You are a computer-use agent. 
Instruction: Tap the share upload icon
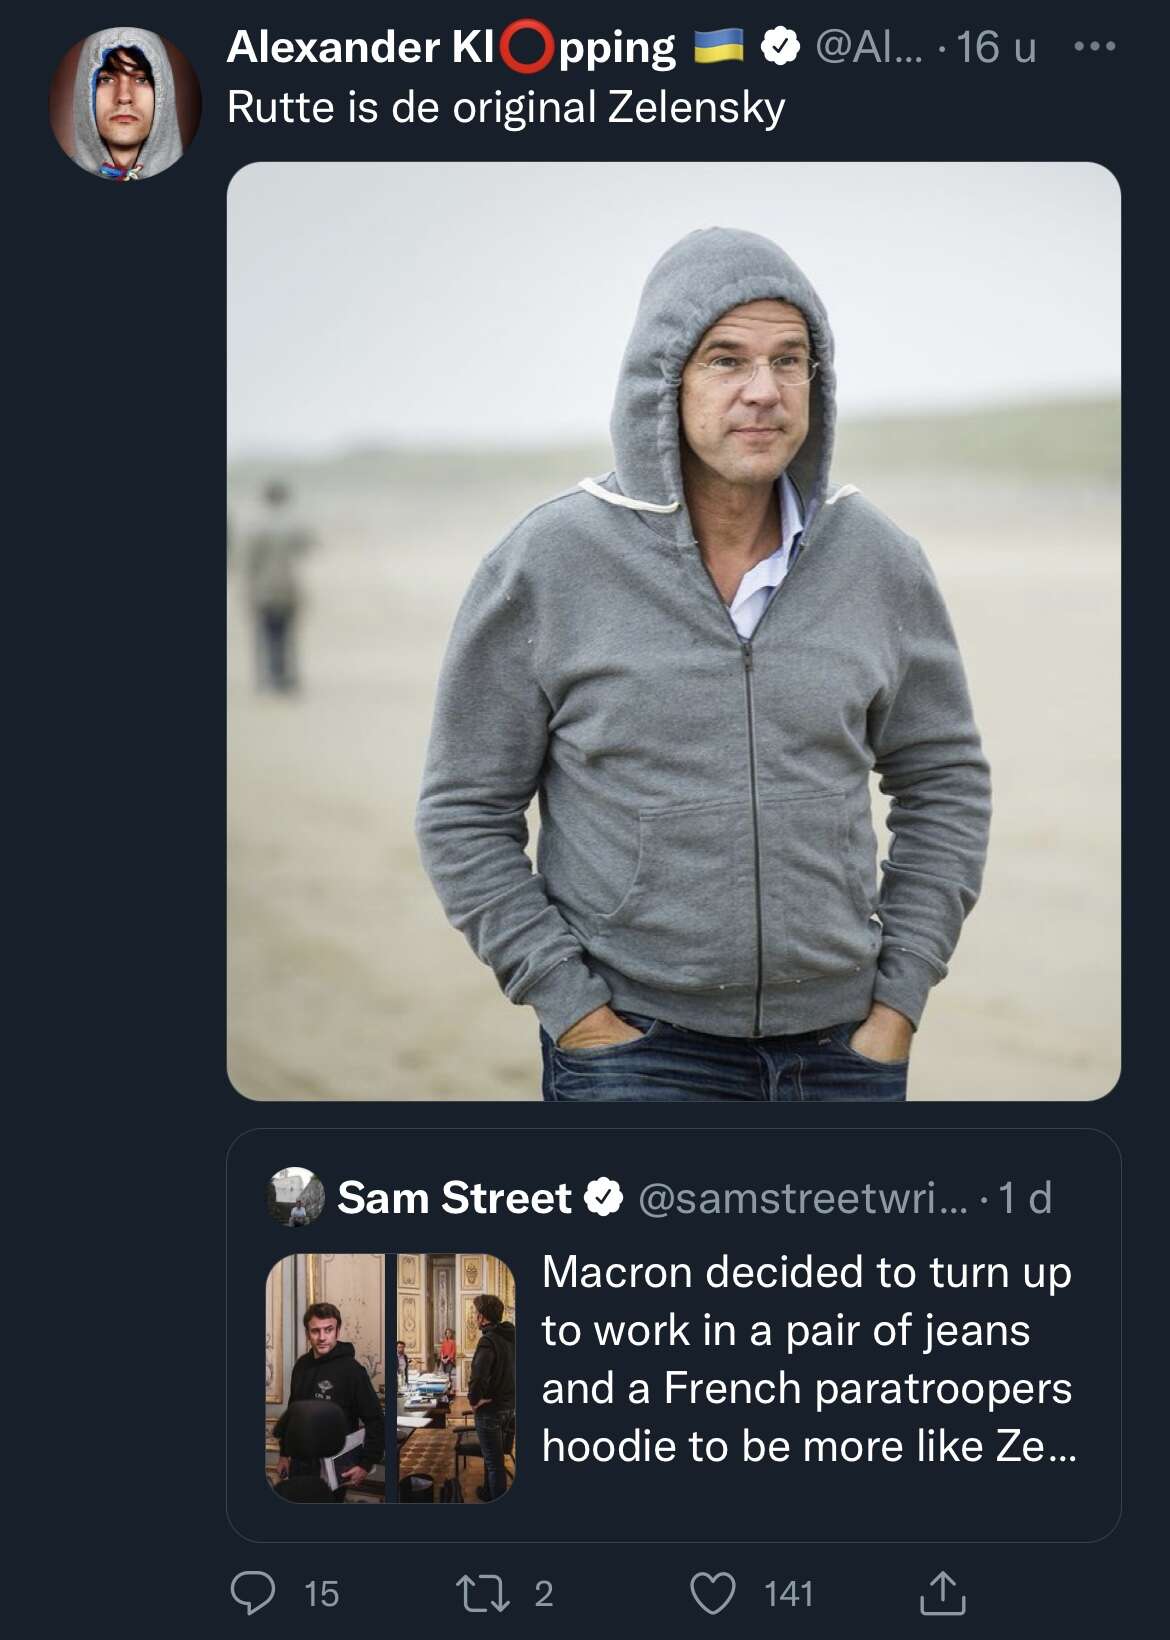click(x=942, y=1592)
